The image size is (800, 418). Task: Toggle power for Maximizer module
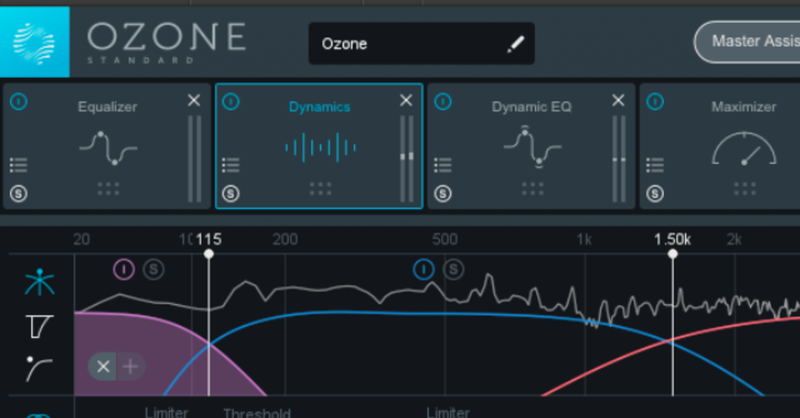point(655,102)
